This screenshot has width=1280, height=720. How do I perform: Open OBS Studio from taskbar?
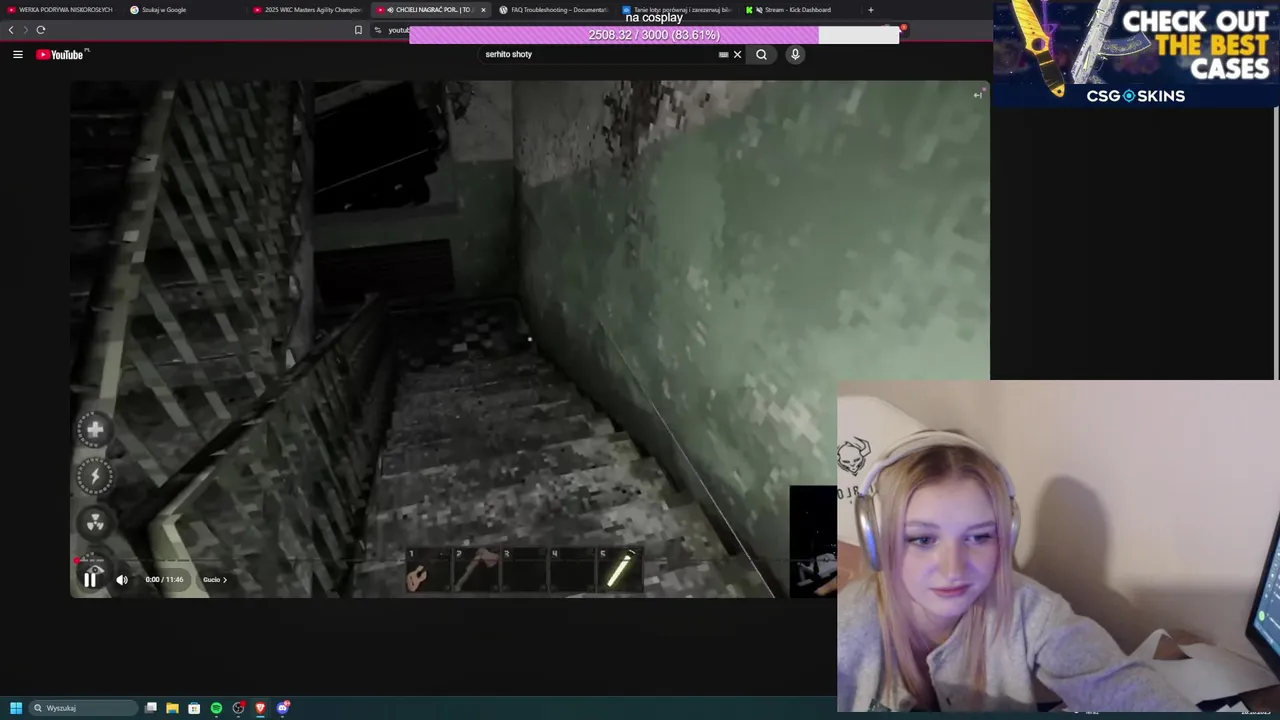[238, 708]
